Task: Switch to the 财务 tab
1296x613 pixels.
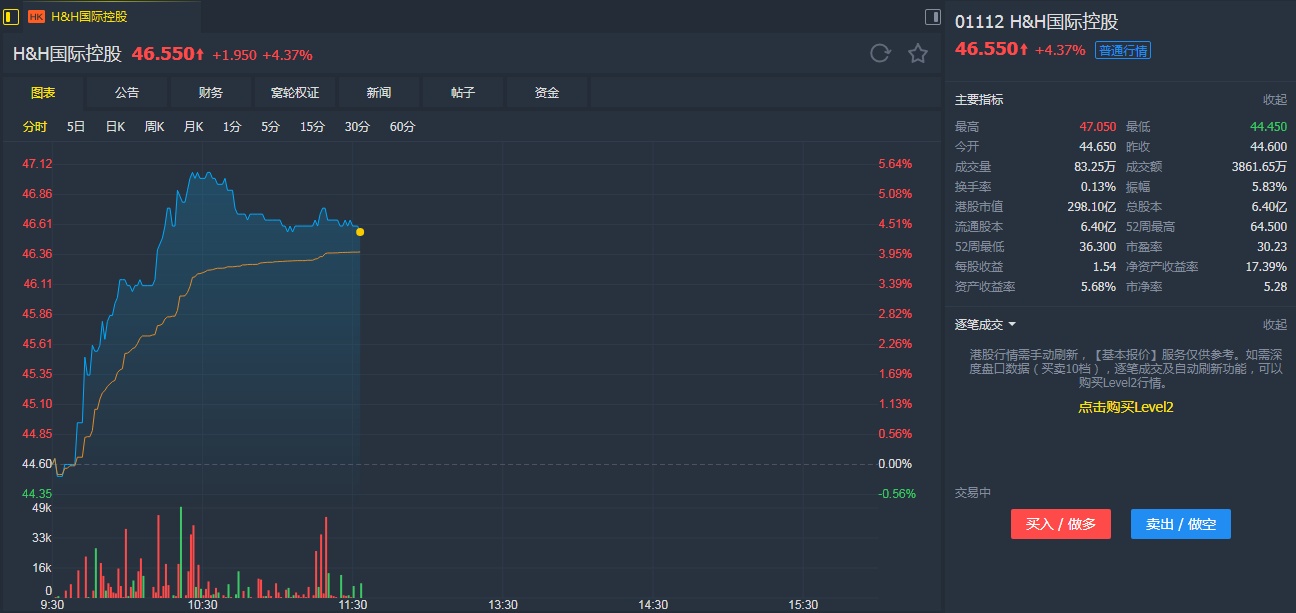Action: pyautogui.click(x=211, y=93)
